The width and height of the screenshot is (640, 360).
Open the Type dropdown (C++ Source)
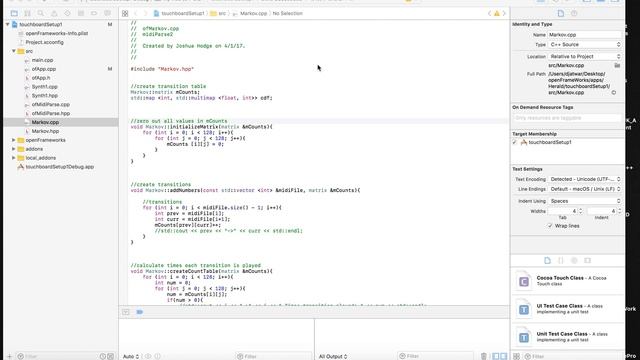[x=584, y=44]
